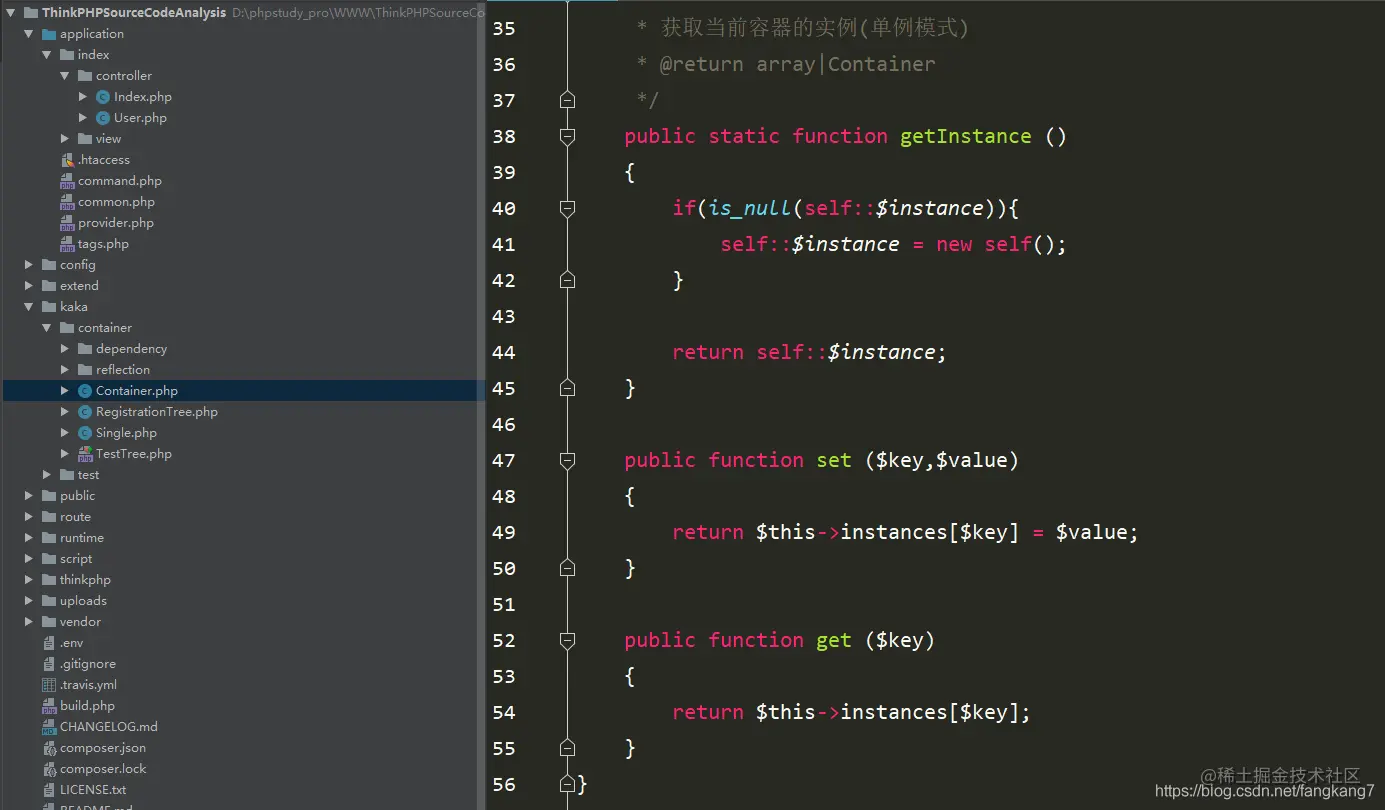Toggle fold marker at line 50
Viewport: 1385px width, 810px height.
tap(567, 568)
